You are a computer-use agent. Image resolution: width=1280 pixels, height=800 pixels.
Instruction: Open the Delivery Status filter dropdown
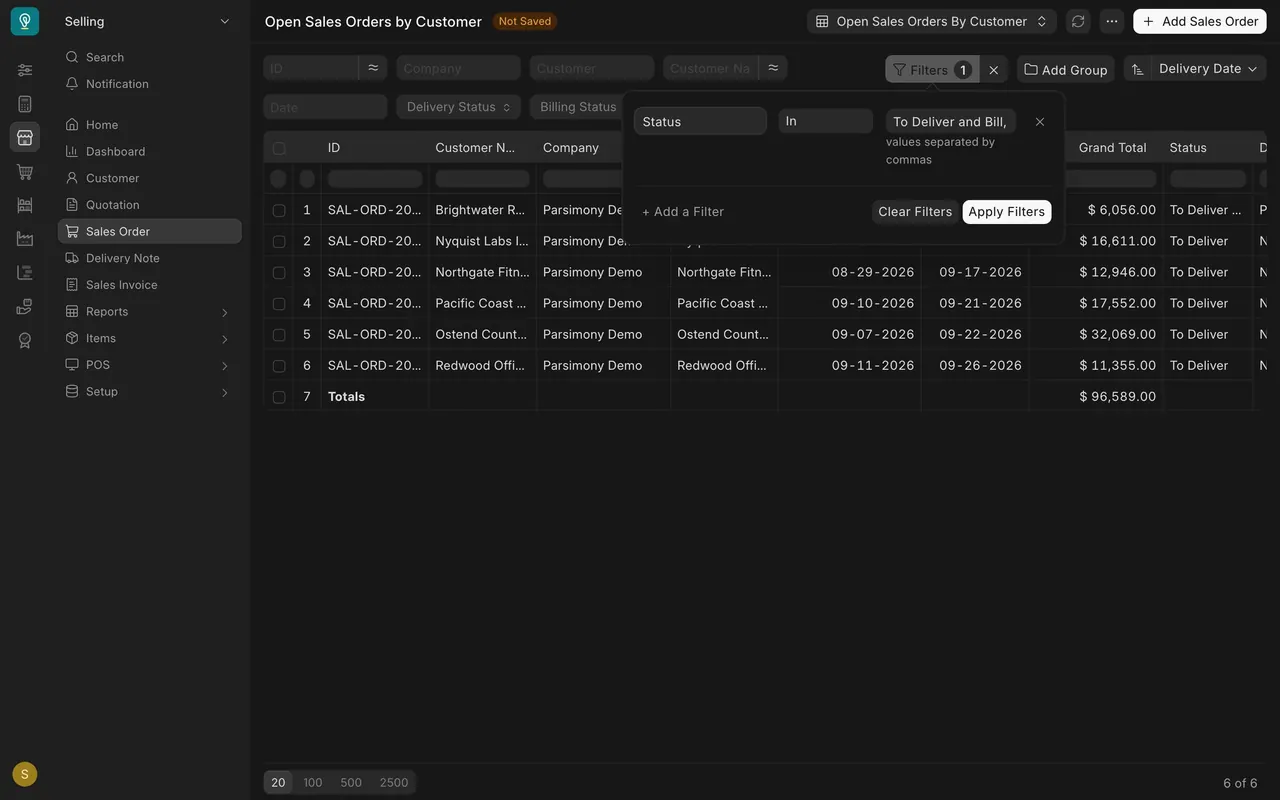(x=459, y=107)
